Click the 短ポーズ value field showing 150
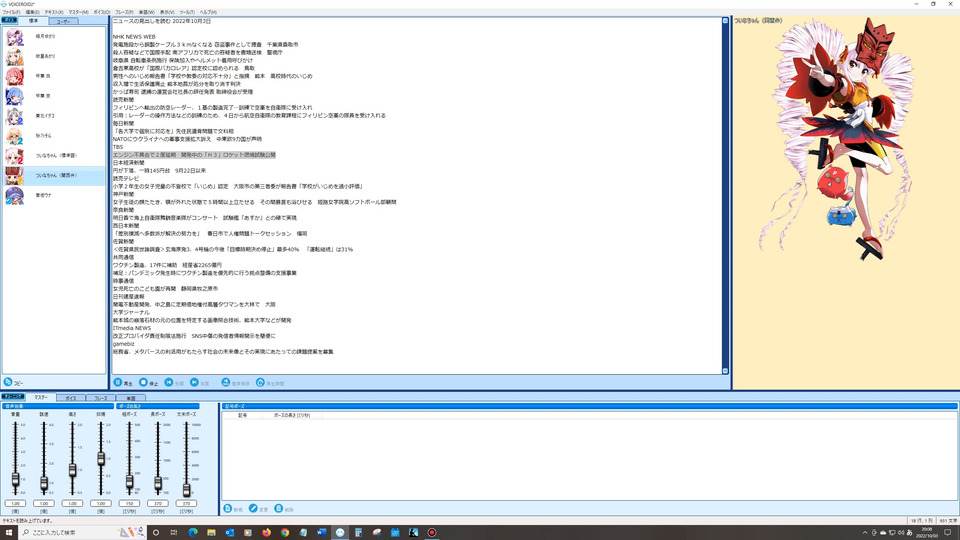The image size is (960, 540). click(129, 503)
